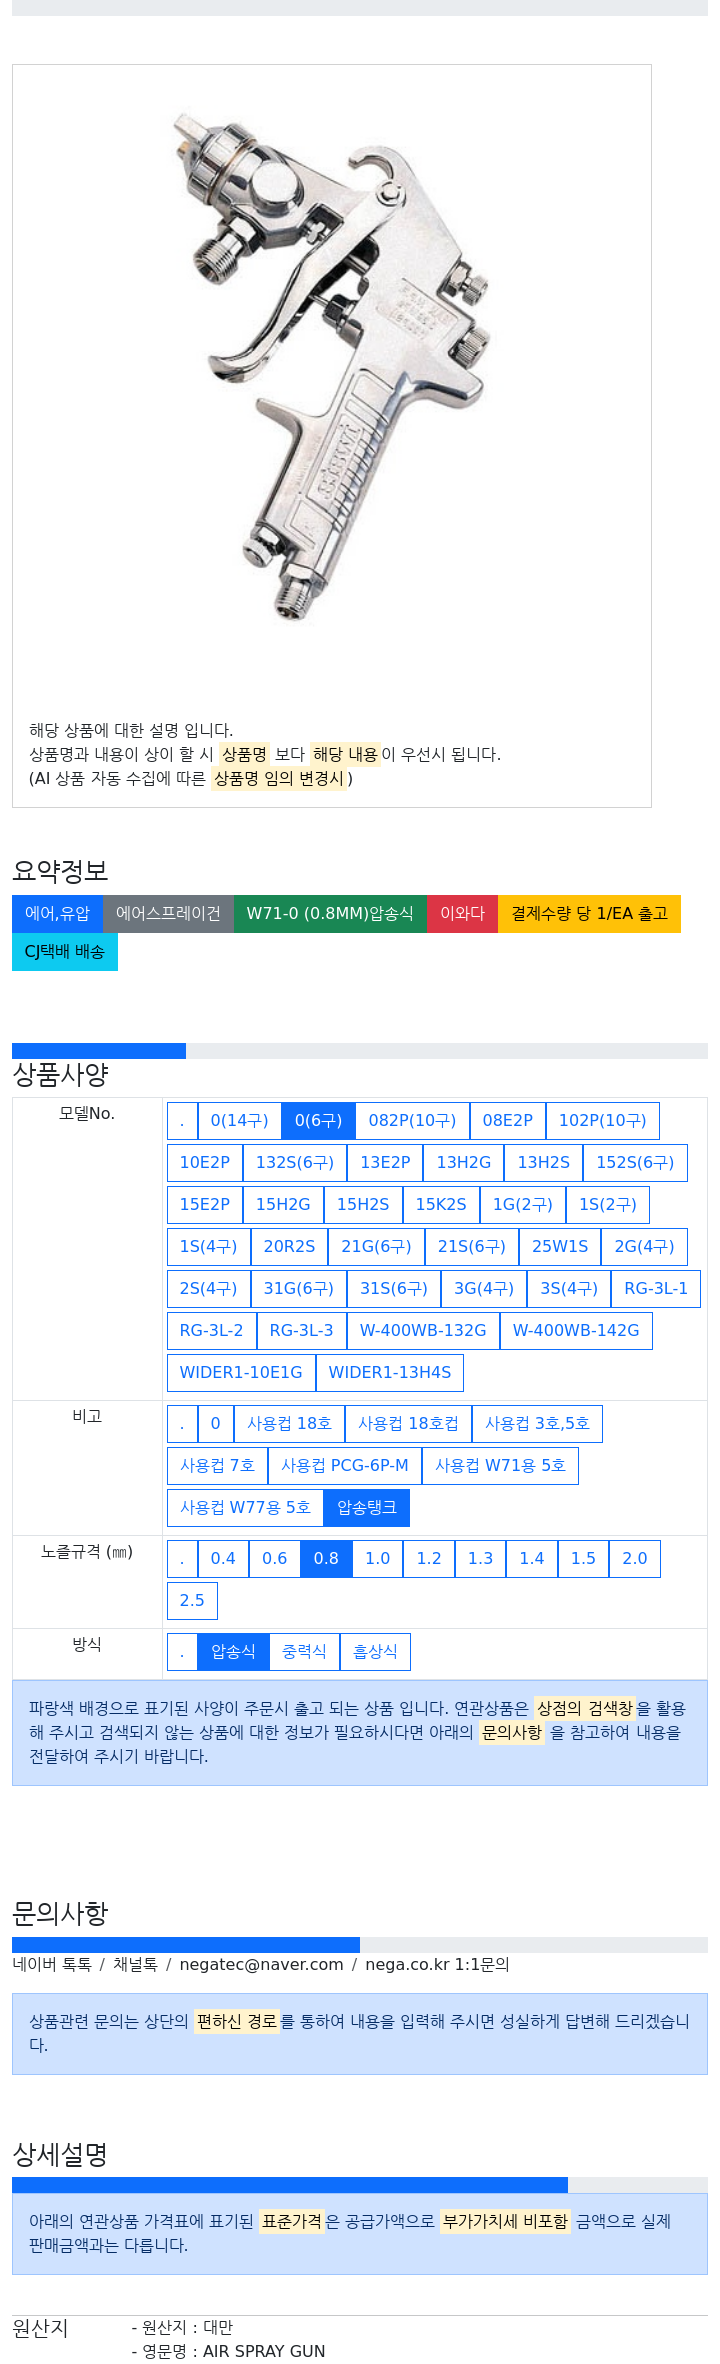The image size is (720, 2364).
Task: Switch method to 흡상식
Action: pos(375,1652)
